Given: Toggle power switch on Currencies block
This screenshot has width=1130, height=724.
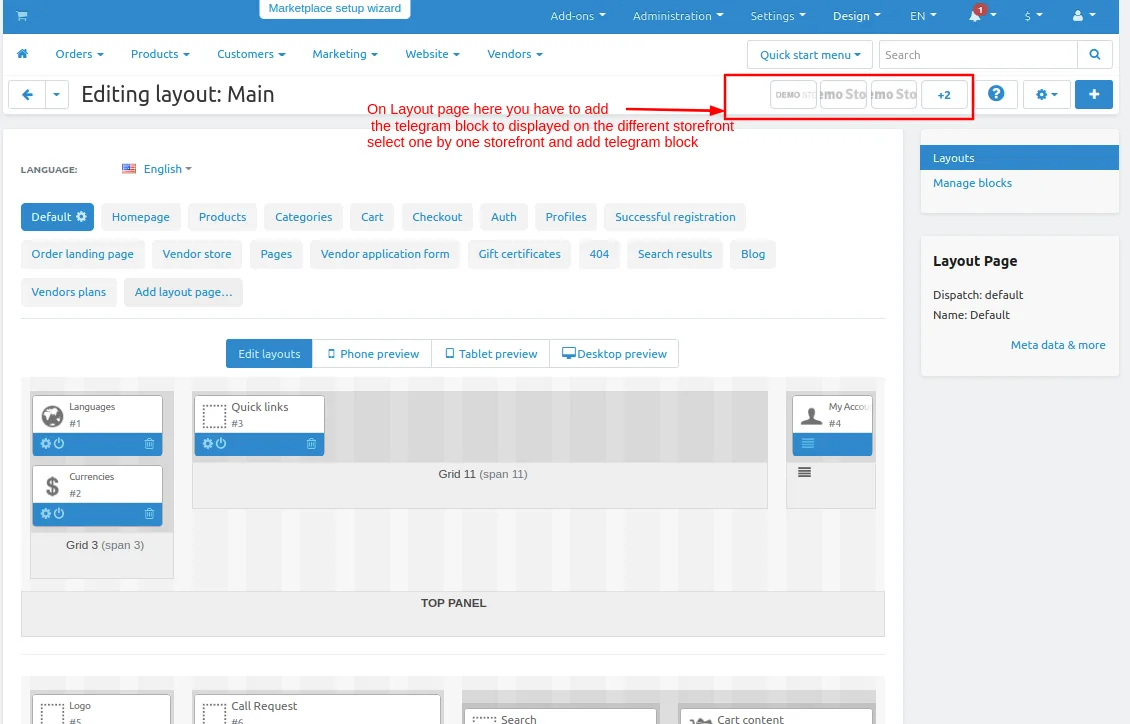Looking at the screenshot, I should (x=59, y=514).
